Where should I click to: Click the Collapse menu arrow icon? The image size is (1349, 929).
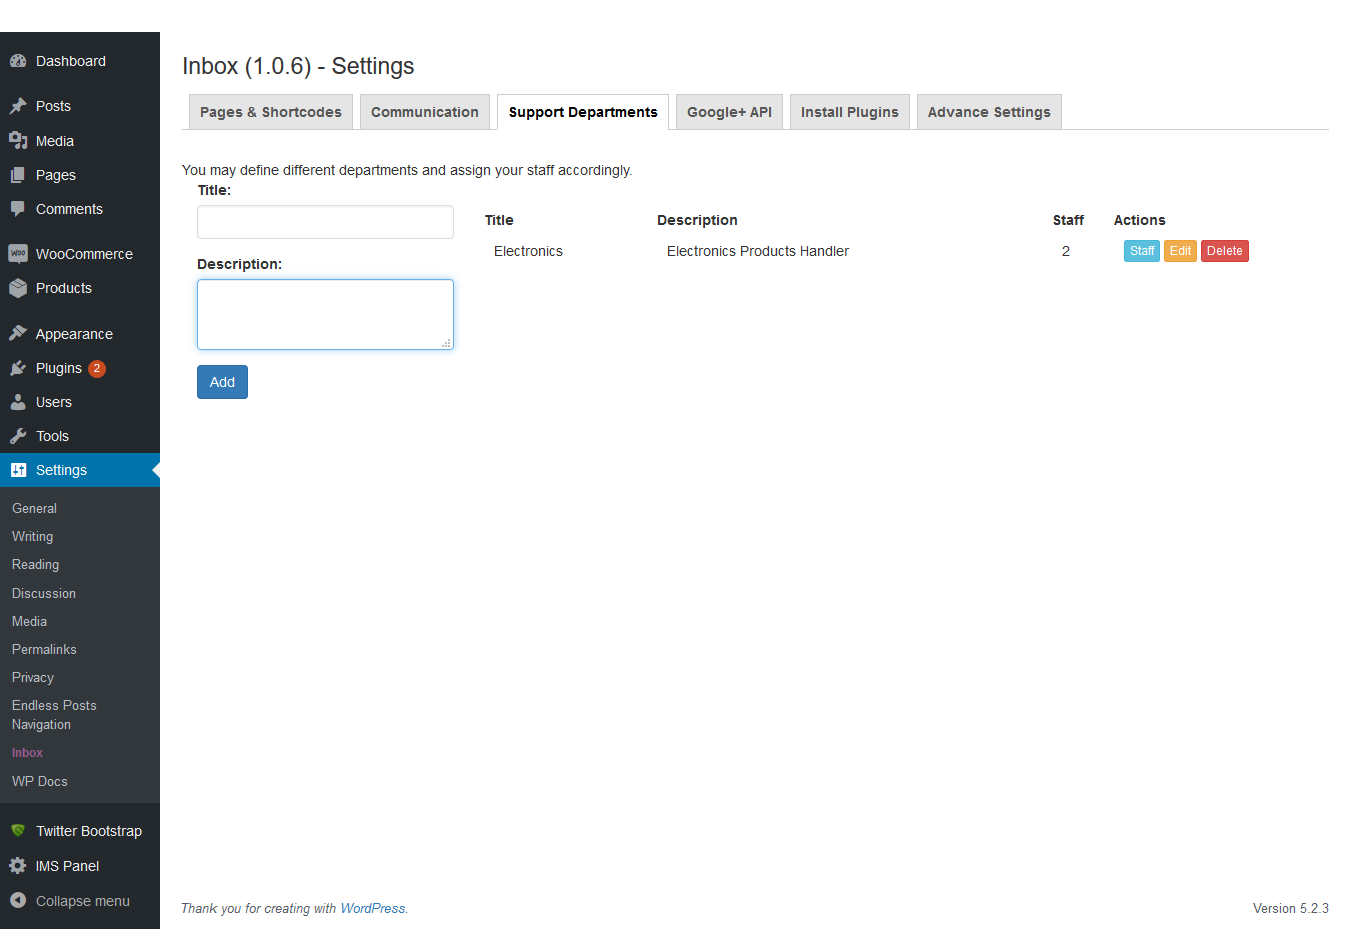(x=18, y=900)
